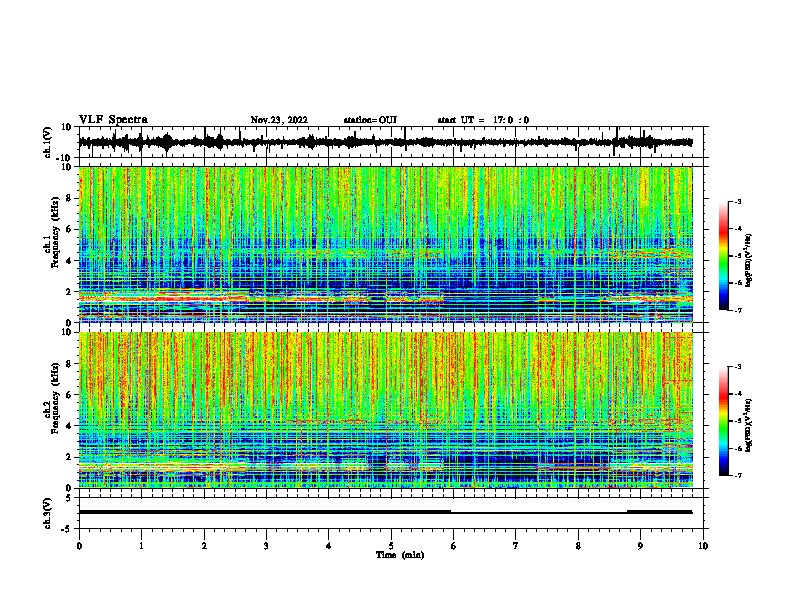Click the ch.1 colorbar beside upper spectrogram

tap(723, 256)
